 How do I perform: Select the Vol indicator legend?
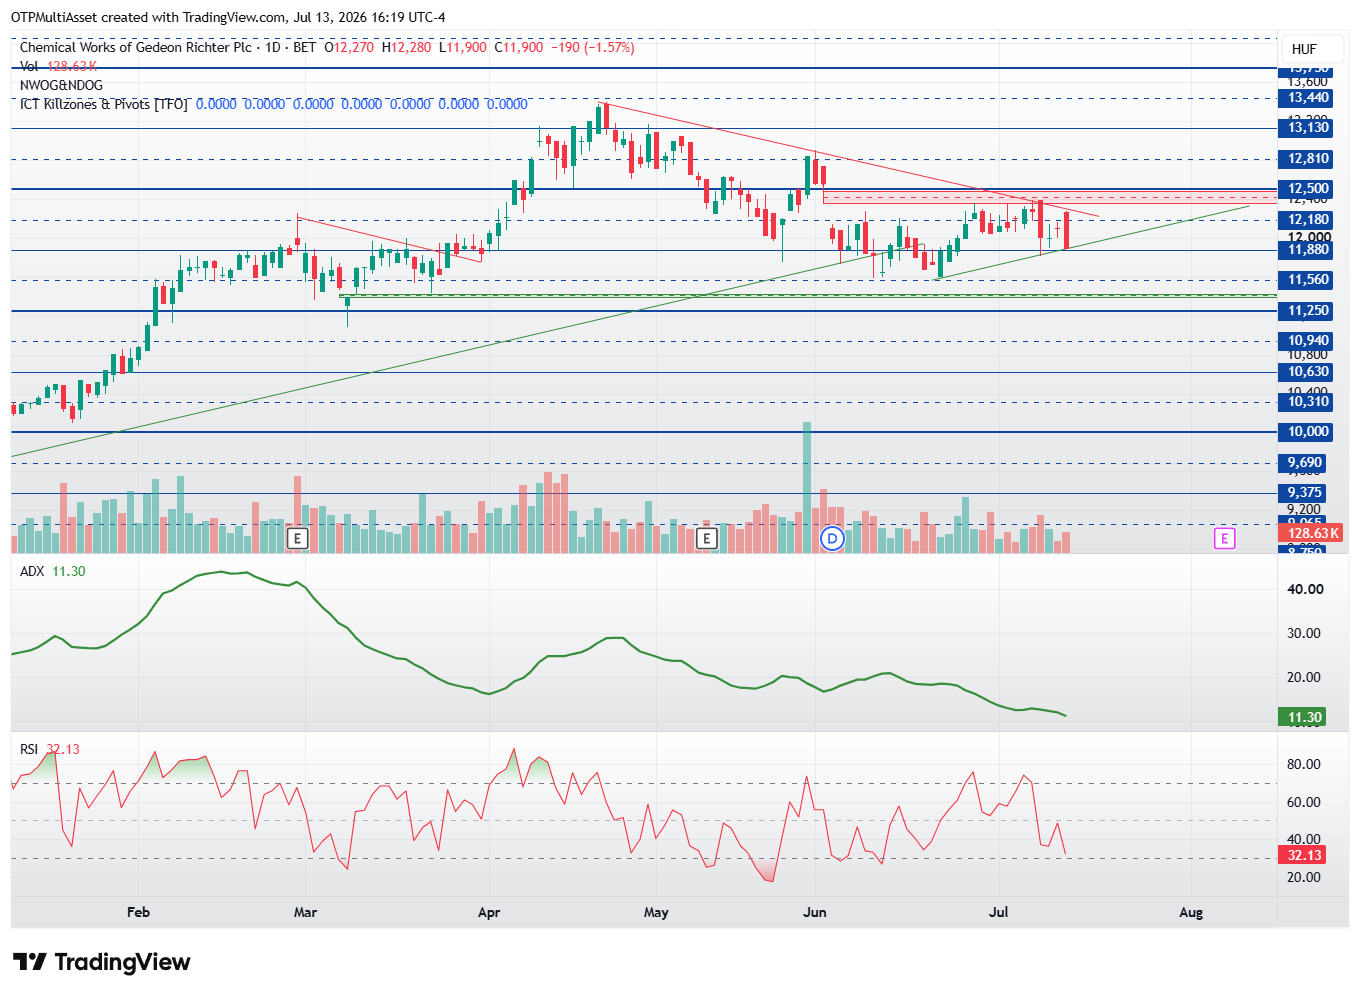coord(59,66)
